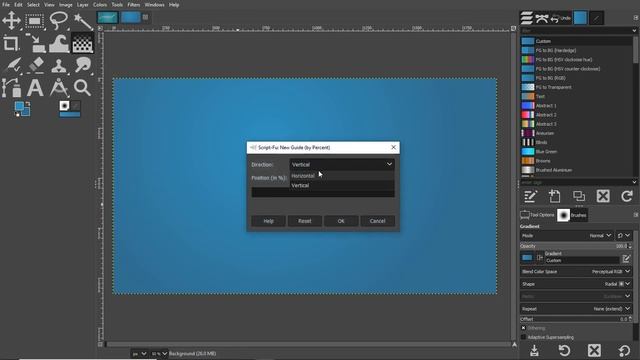Image resolution: width=640 pixels, height=360 pixels.
Task: Select the Text tool
Action: [x=35, y=87]
